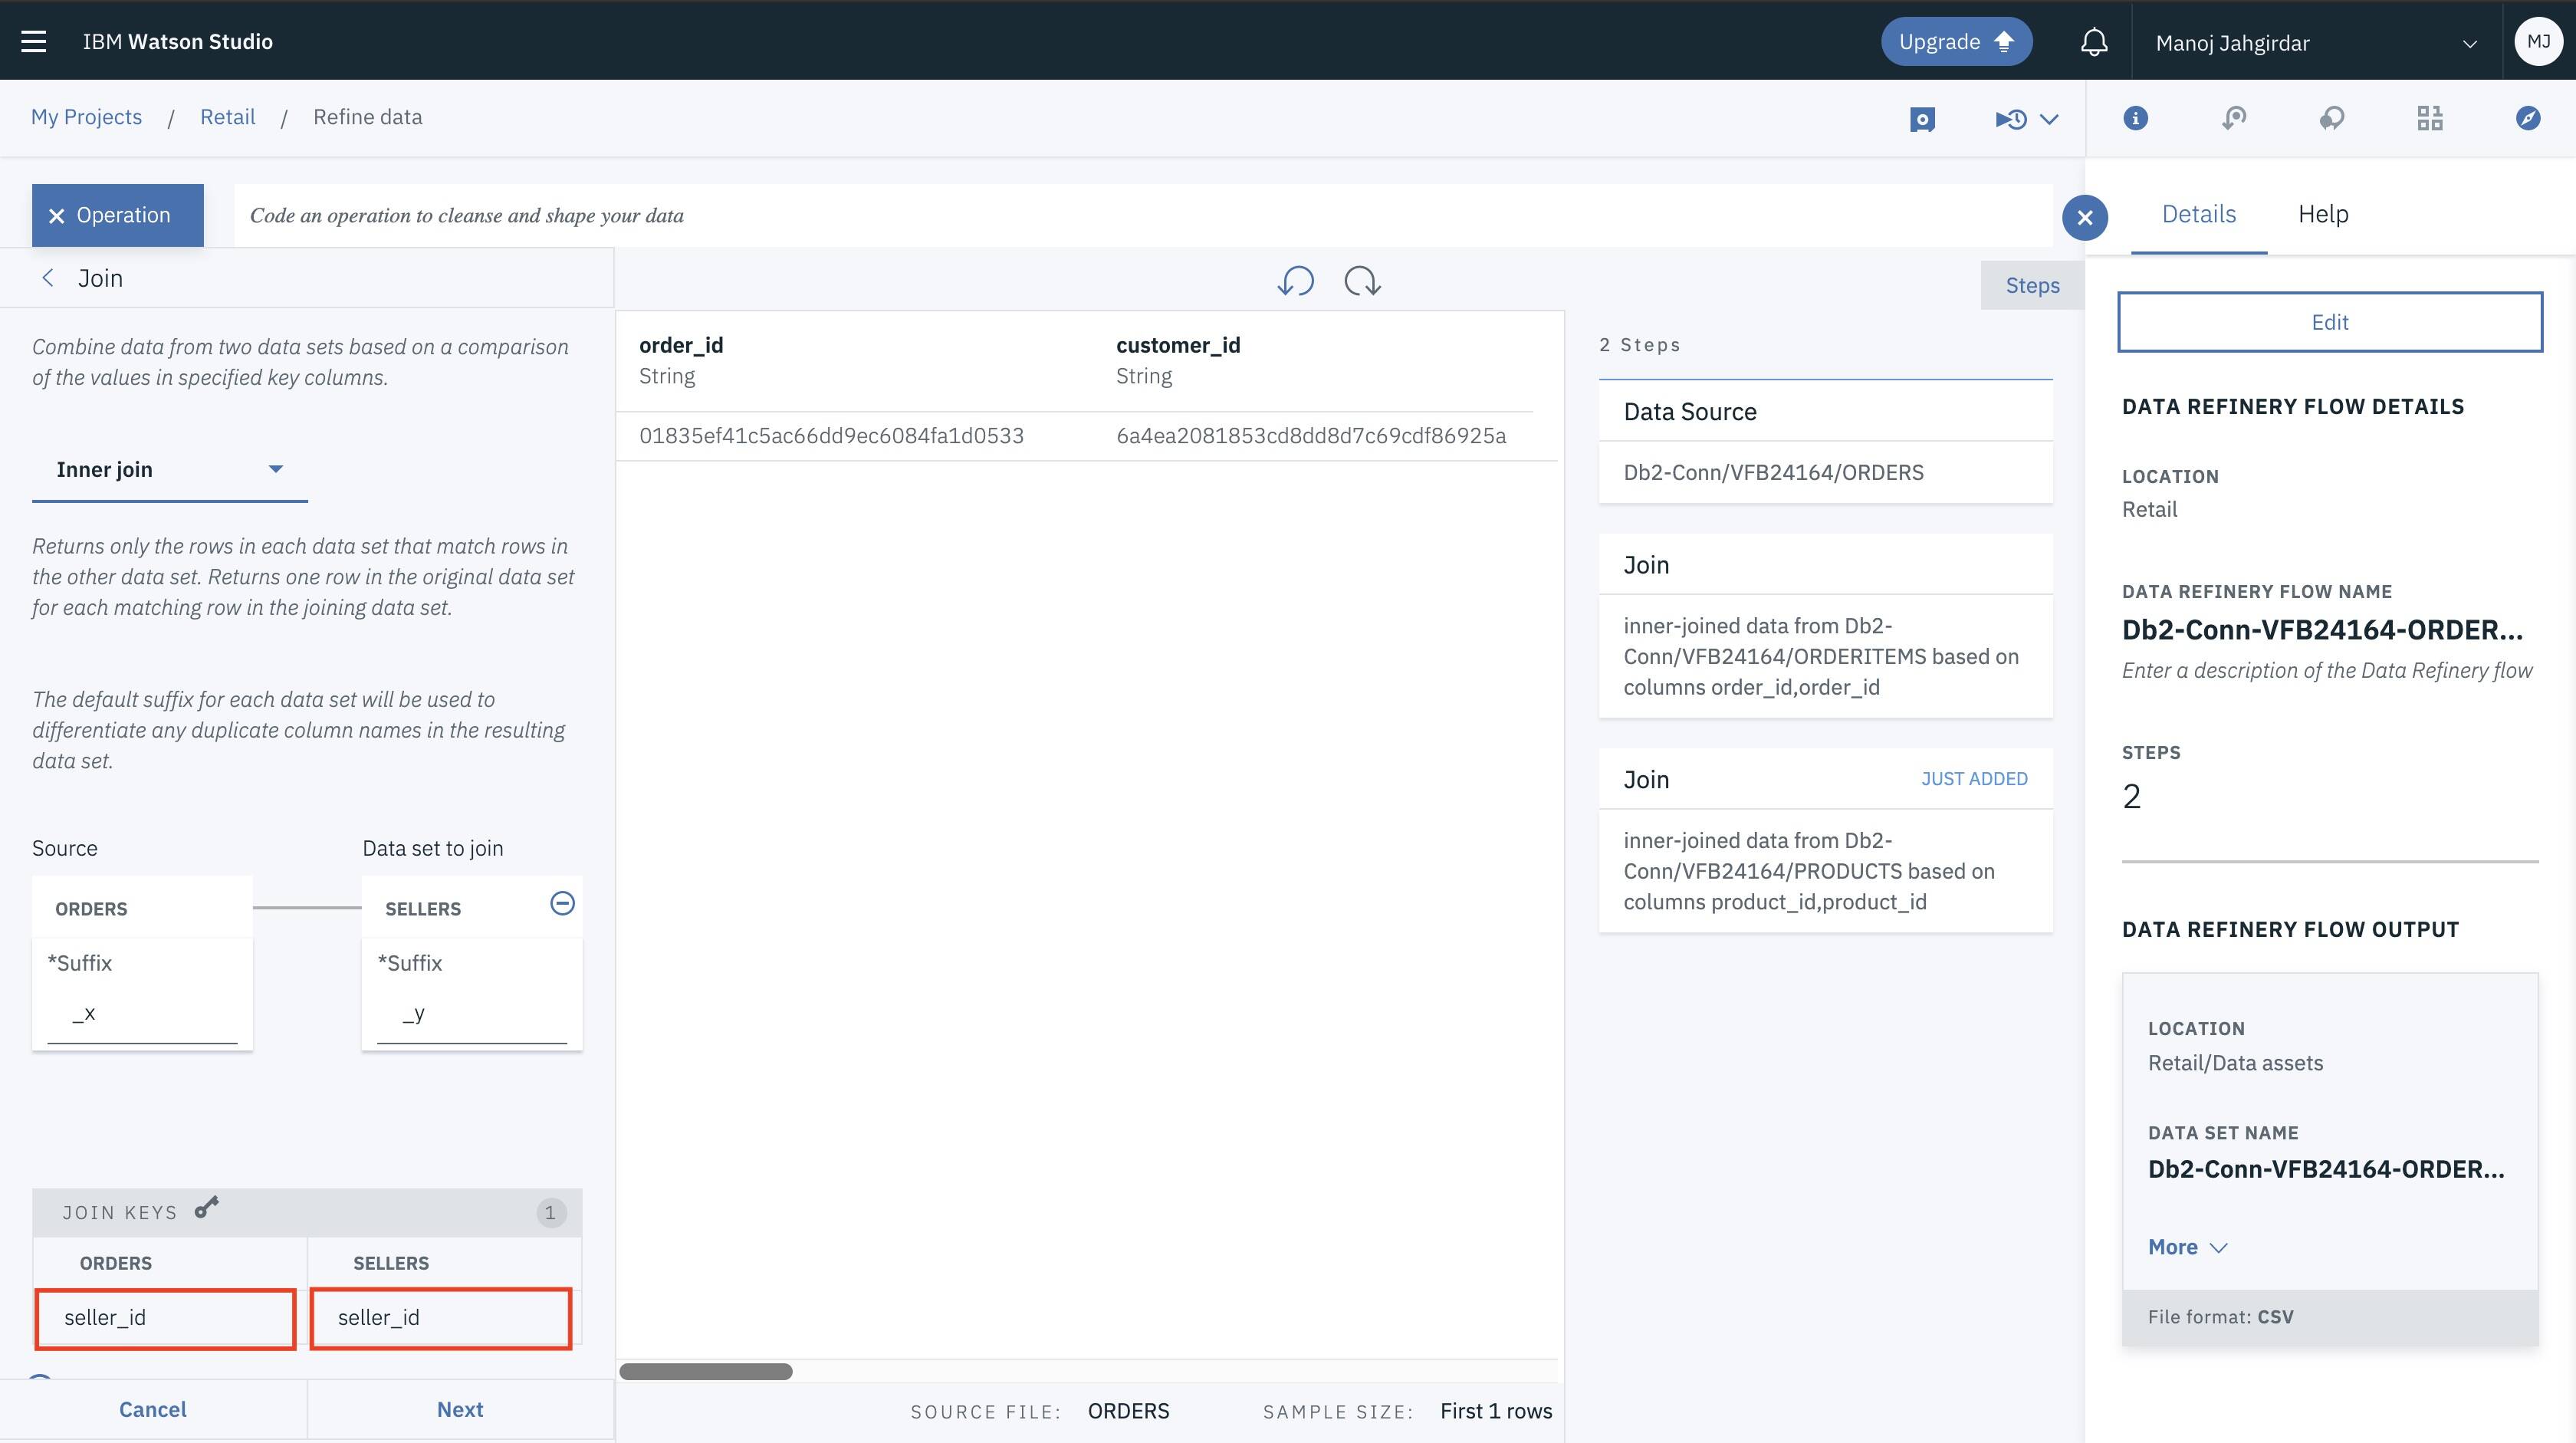Switch to the Help tab
The height and width of the screenshot is (1443, 2576).
[2323, 214]
